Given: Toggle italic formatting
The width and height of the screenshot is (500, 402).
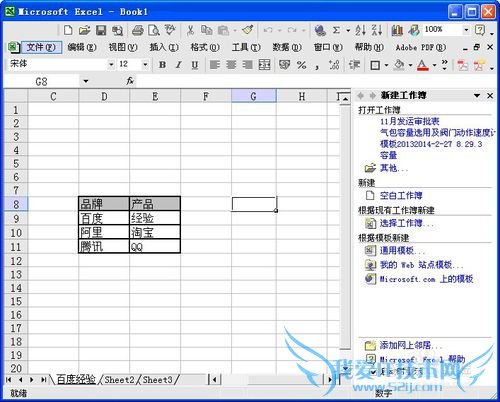Looking at the screenshot, I should (x=179, y=65).
